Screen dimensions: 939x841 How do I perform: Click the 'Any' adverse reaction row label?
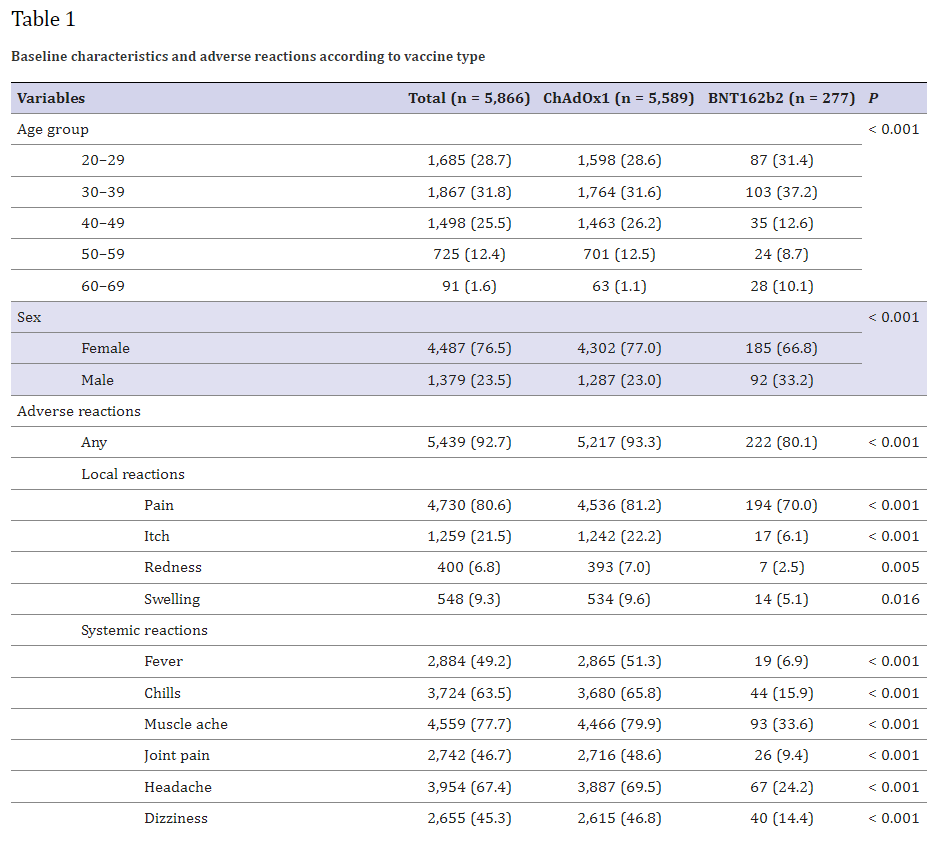[94, 443]
